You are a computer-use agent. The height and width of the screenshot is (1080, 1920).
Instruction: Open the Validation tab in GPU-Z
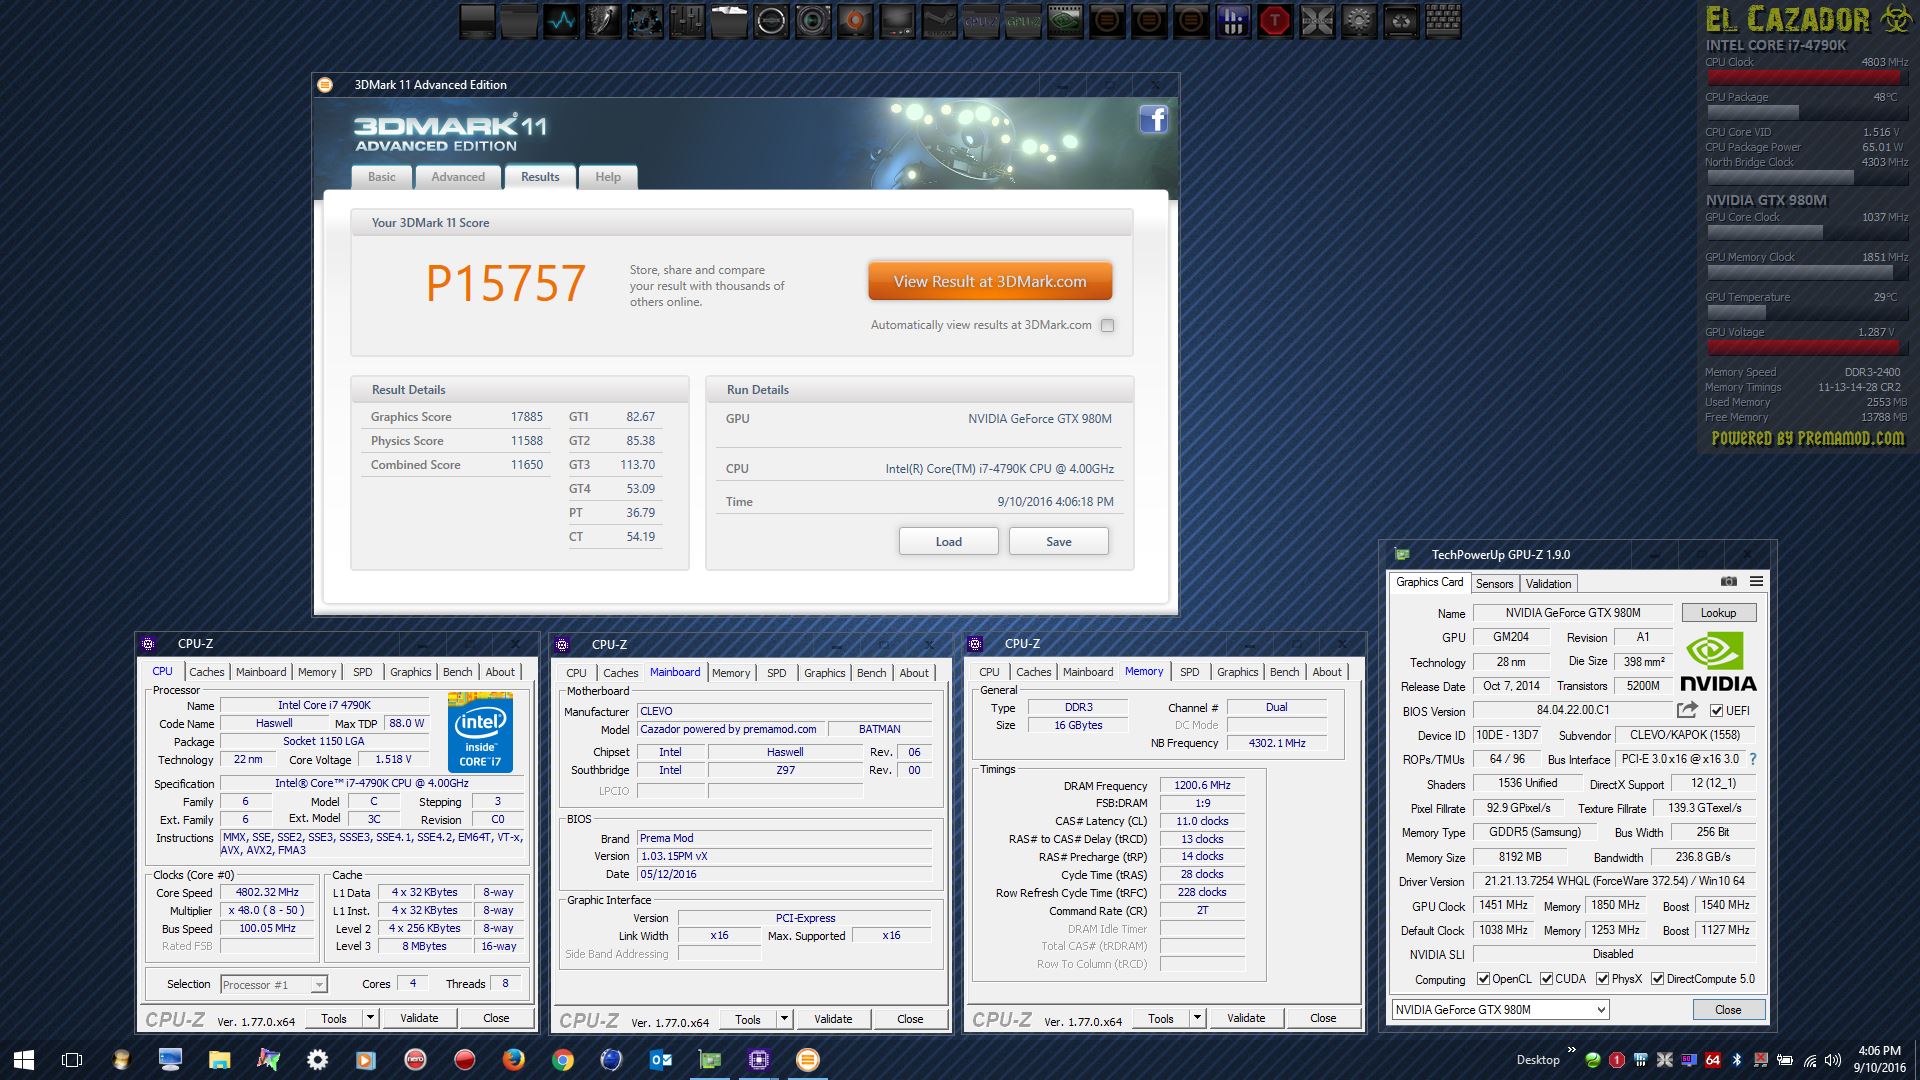coord(1548,584)
